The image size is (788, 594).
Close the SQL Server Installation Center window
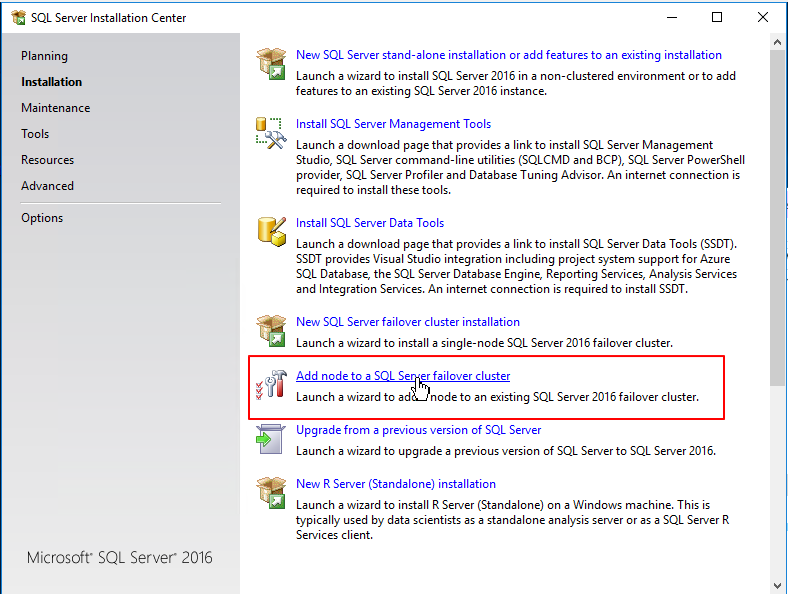[762, 18]
